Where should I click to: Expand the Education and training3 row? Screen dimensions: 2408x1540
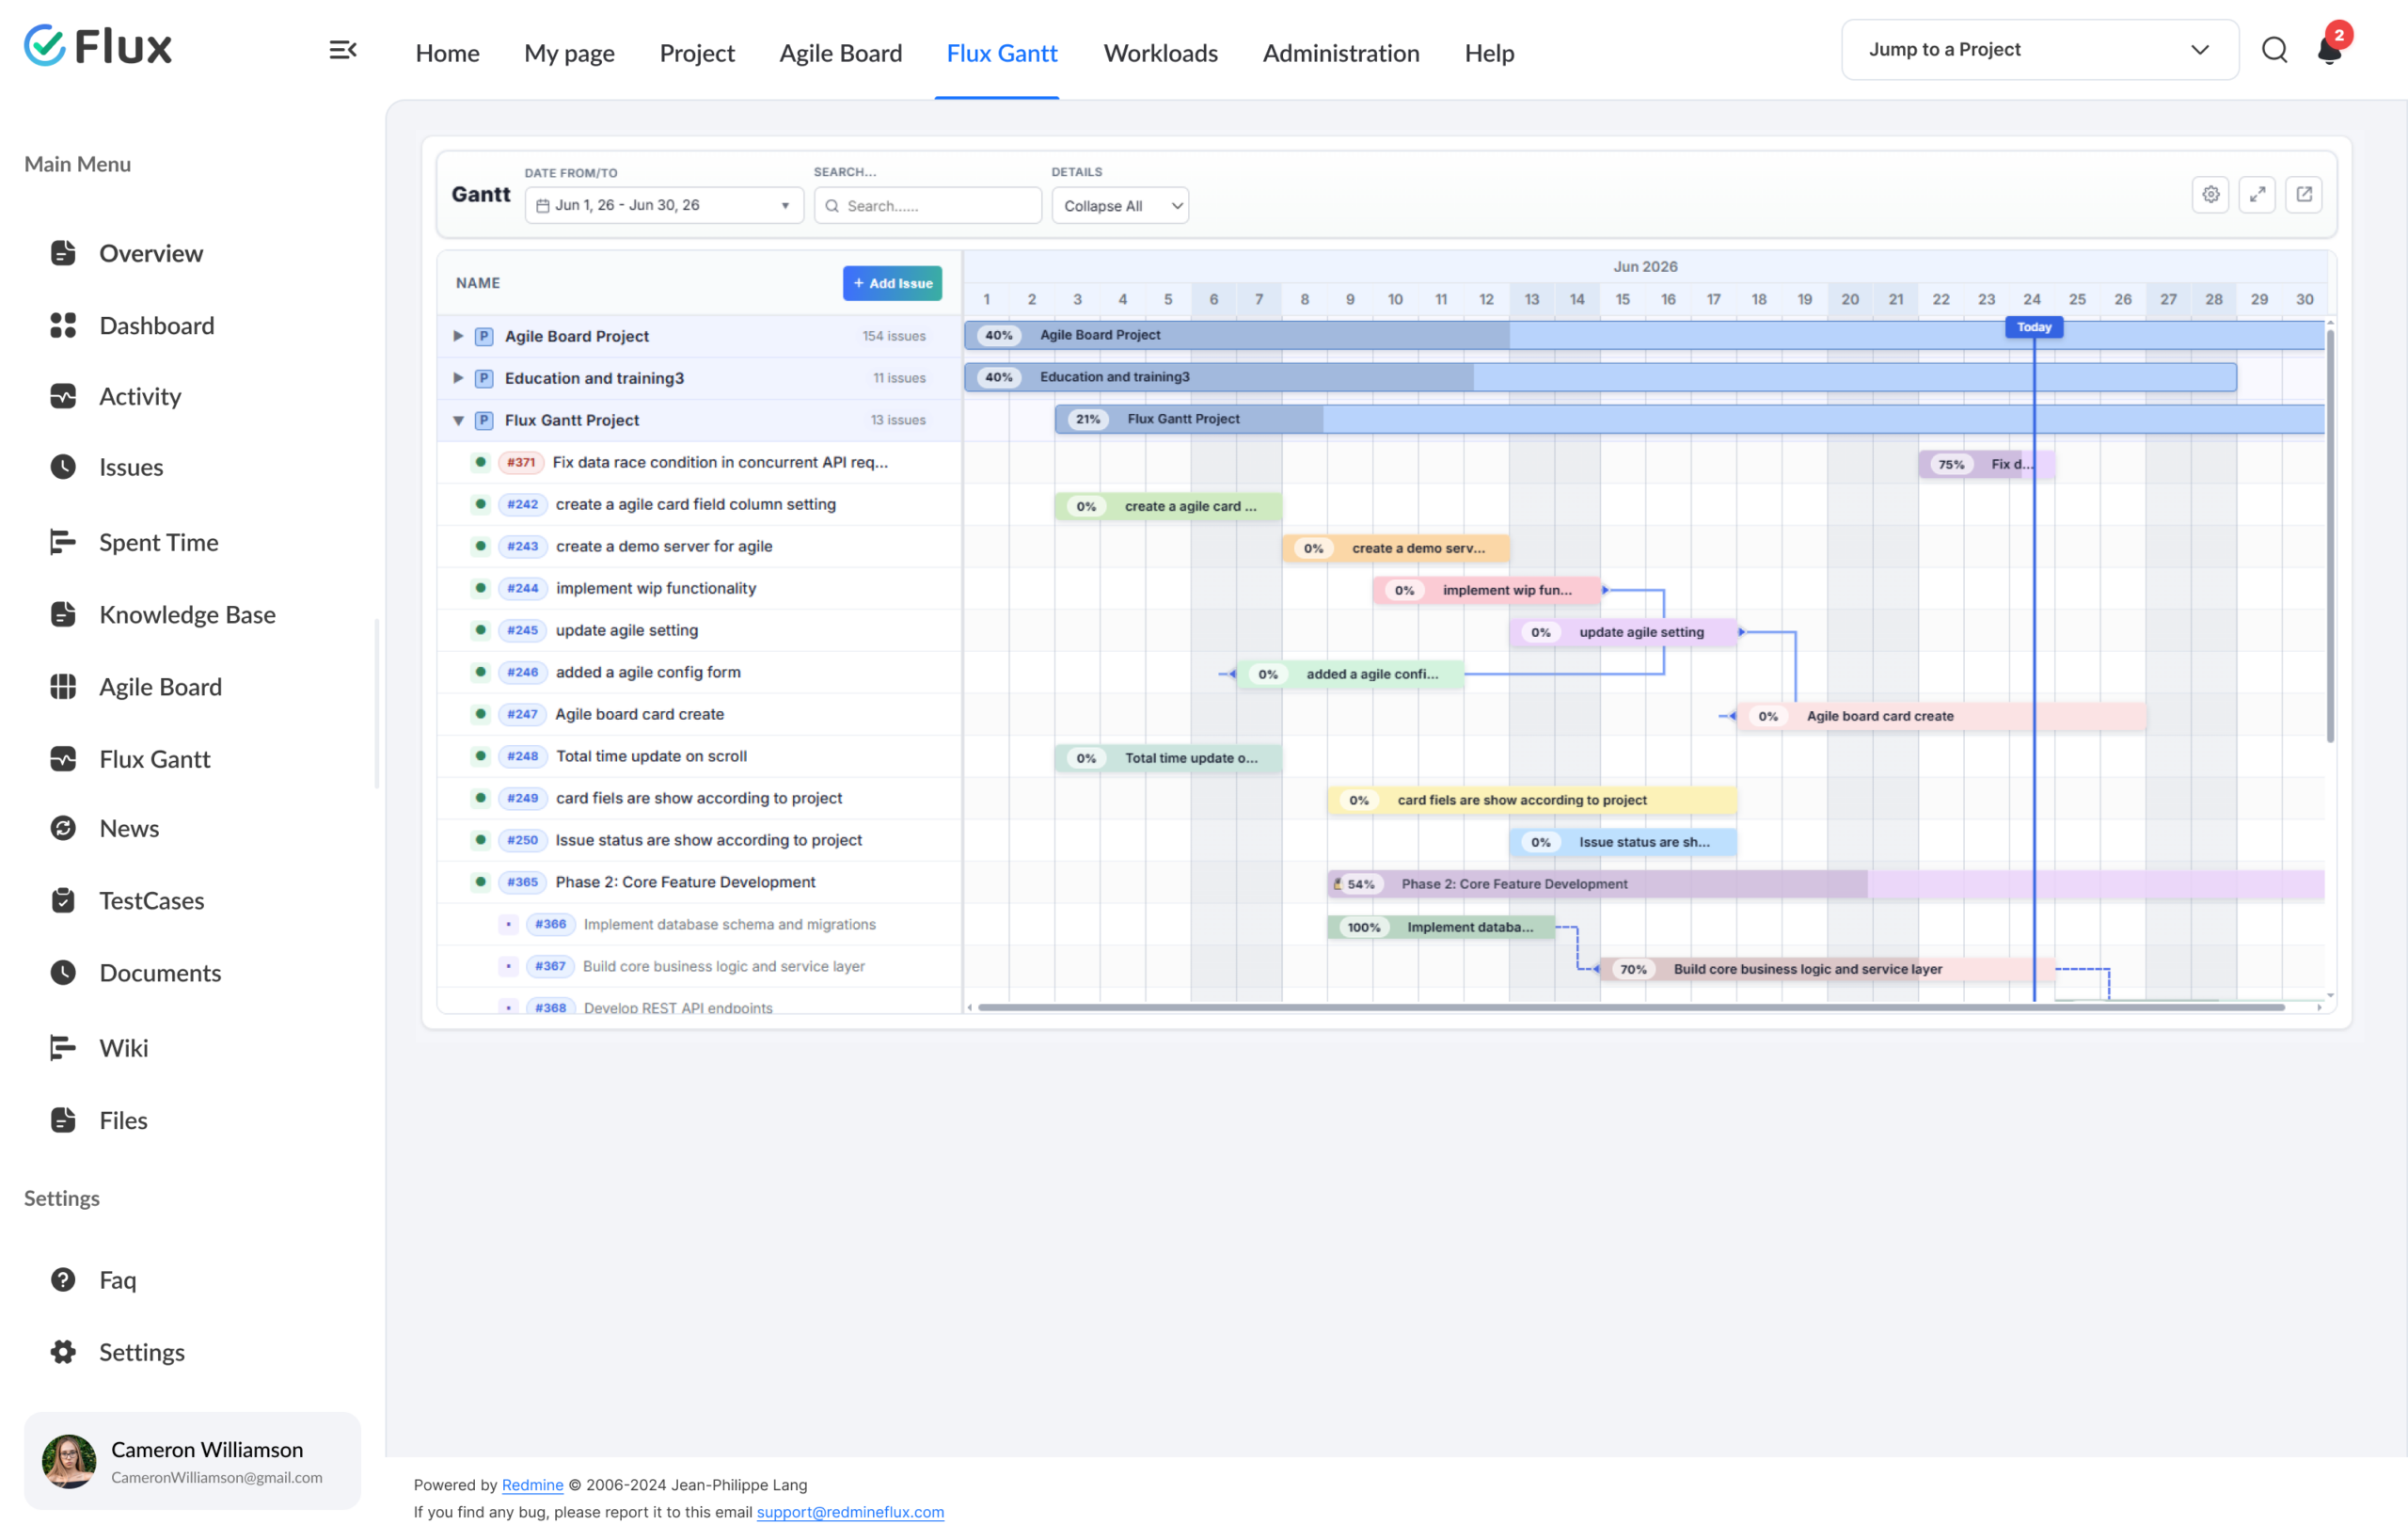[458, 378]
